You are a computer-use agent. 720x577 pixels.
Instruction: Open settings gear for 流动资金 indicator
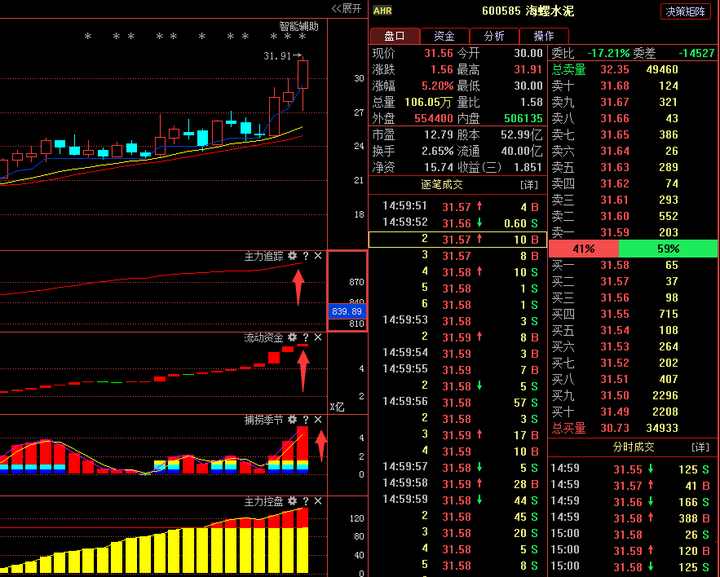pos(292,338)
